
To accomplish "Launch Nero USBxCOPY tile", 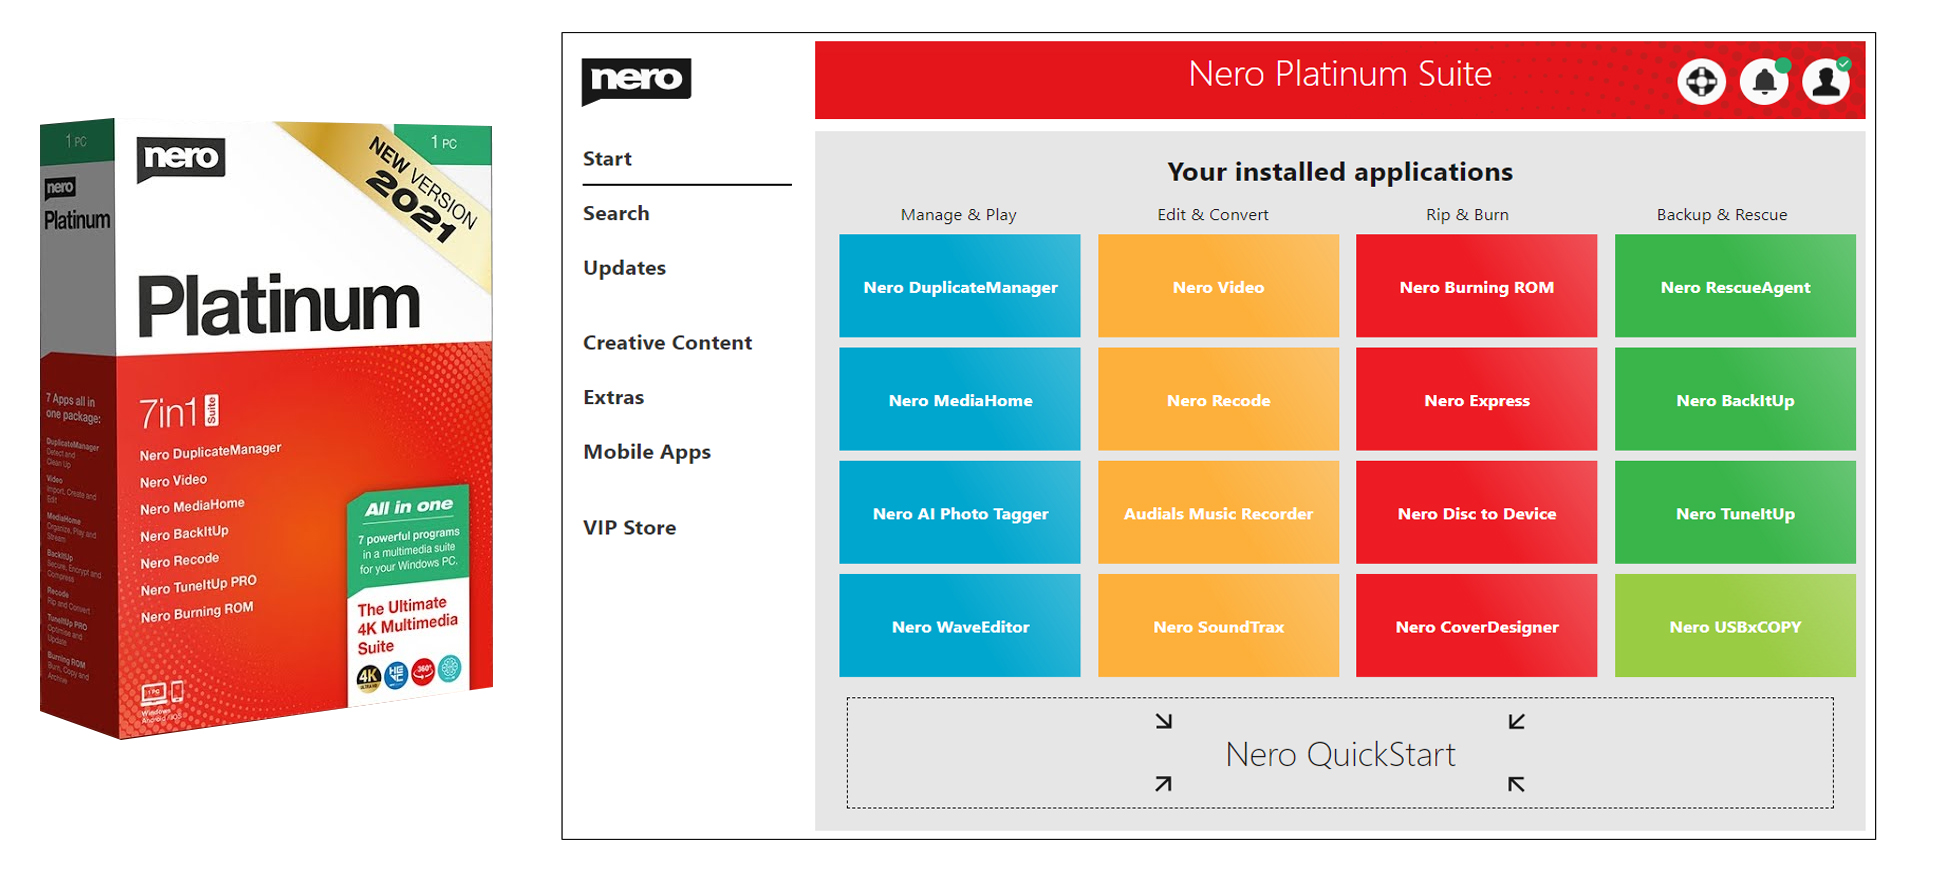I will (1735, 625).
